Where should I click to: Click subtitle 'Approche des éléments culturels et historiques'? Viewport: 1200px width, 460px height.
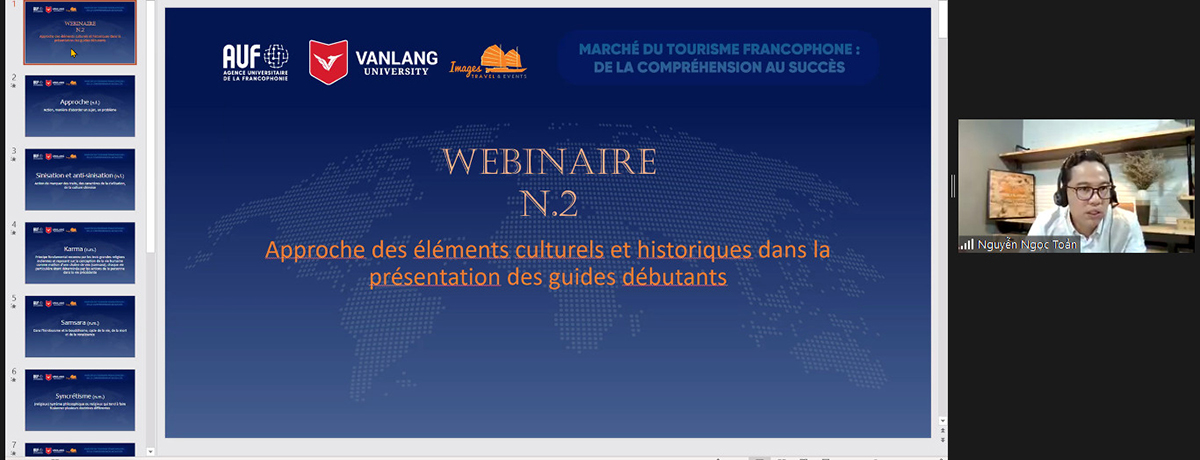point(547,263)
